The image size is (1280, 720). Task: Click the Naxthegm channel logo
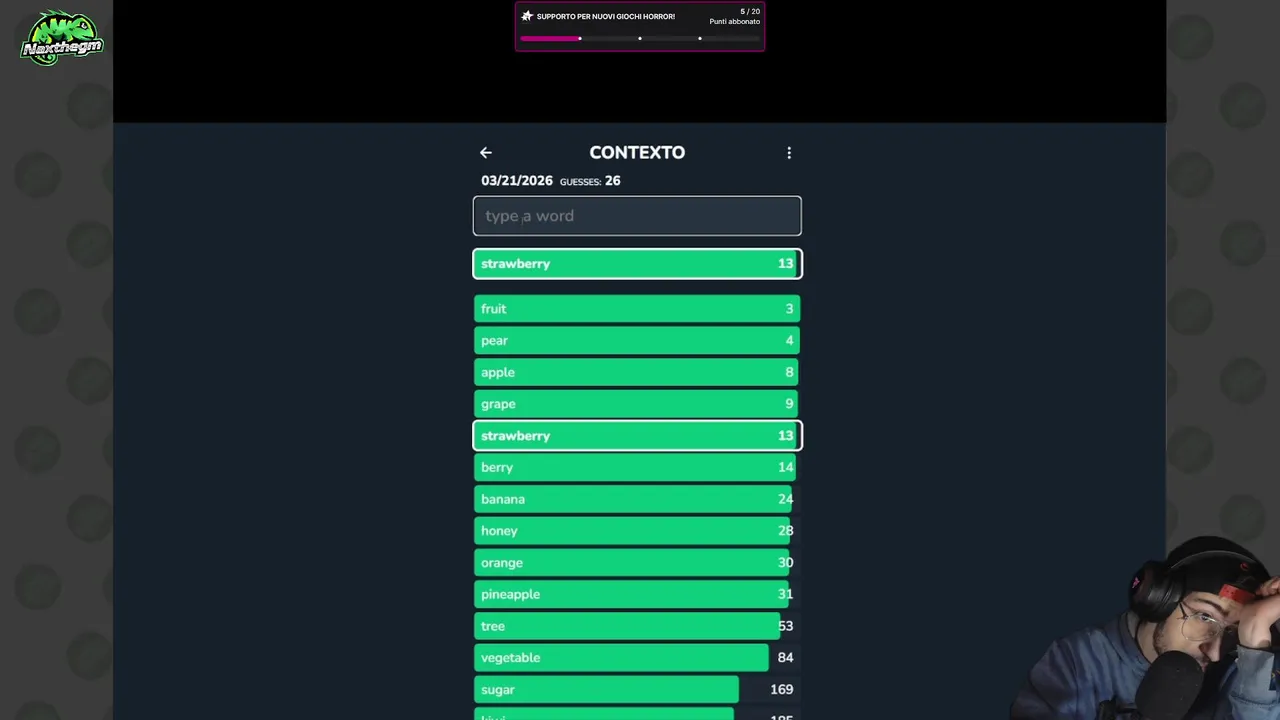[62, 39]
